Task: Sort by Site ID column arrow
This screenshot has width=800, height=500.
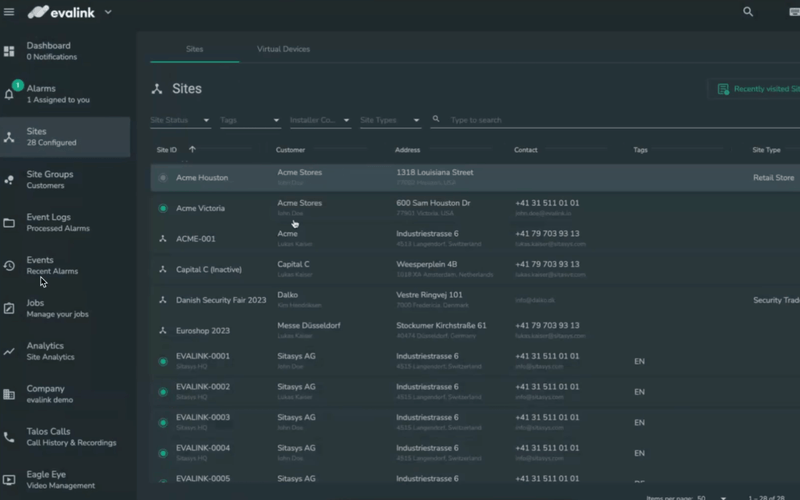Action: pos(192,150)
